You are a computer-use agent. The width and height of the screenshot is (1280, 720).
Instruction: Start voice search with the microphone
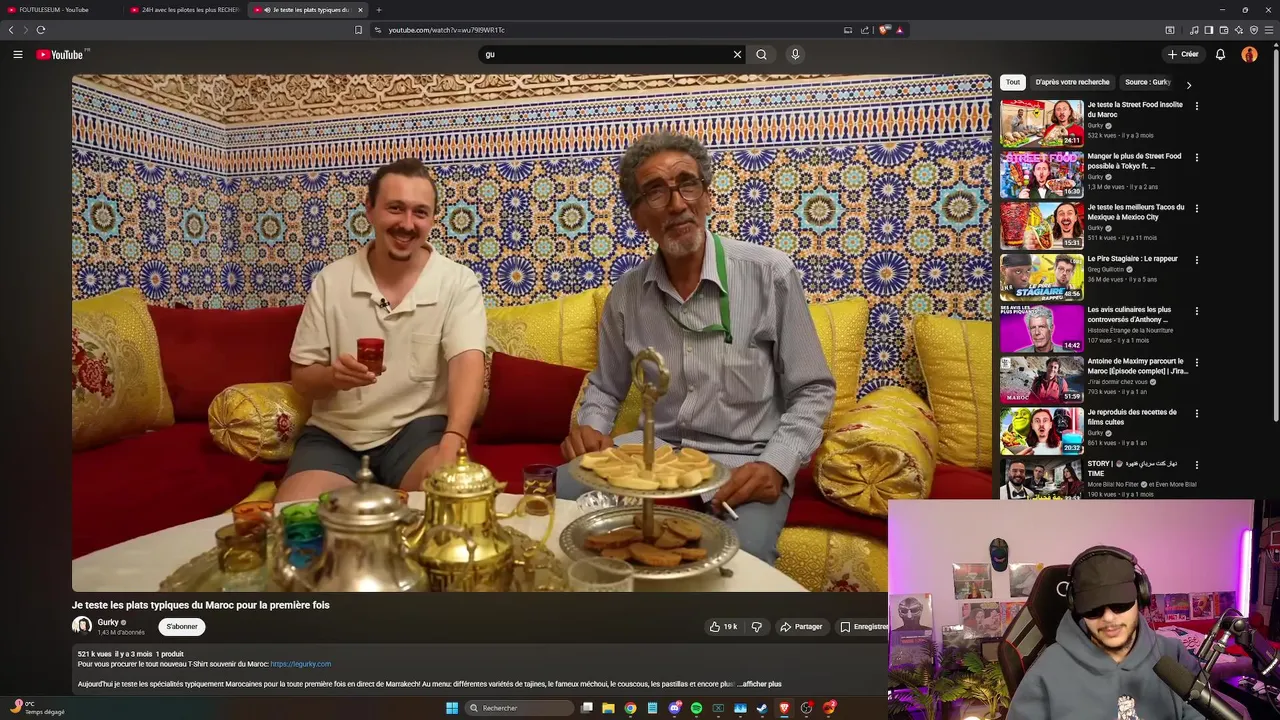point(795,54)
